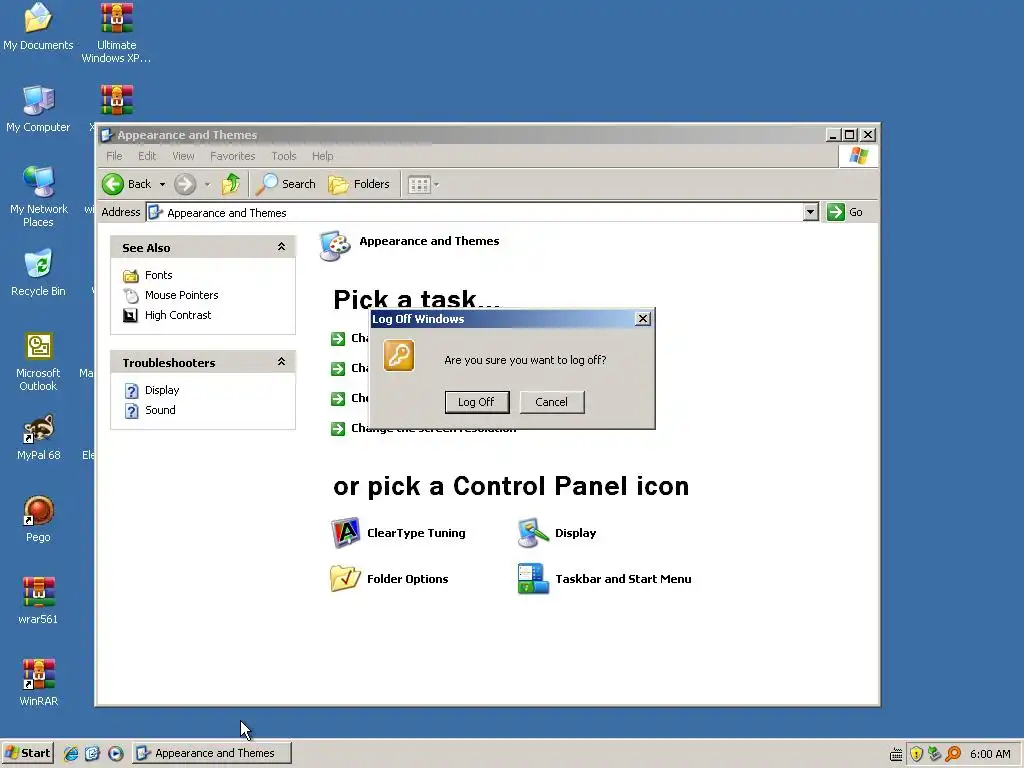Click the Forward arrow button
This screenshot has height=768, width=1024.
[x=185, y=184]
